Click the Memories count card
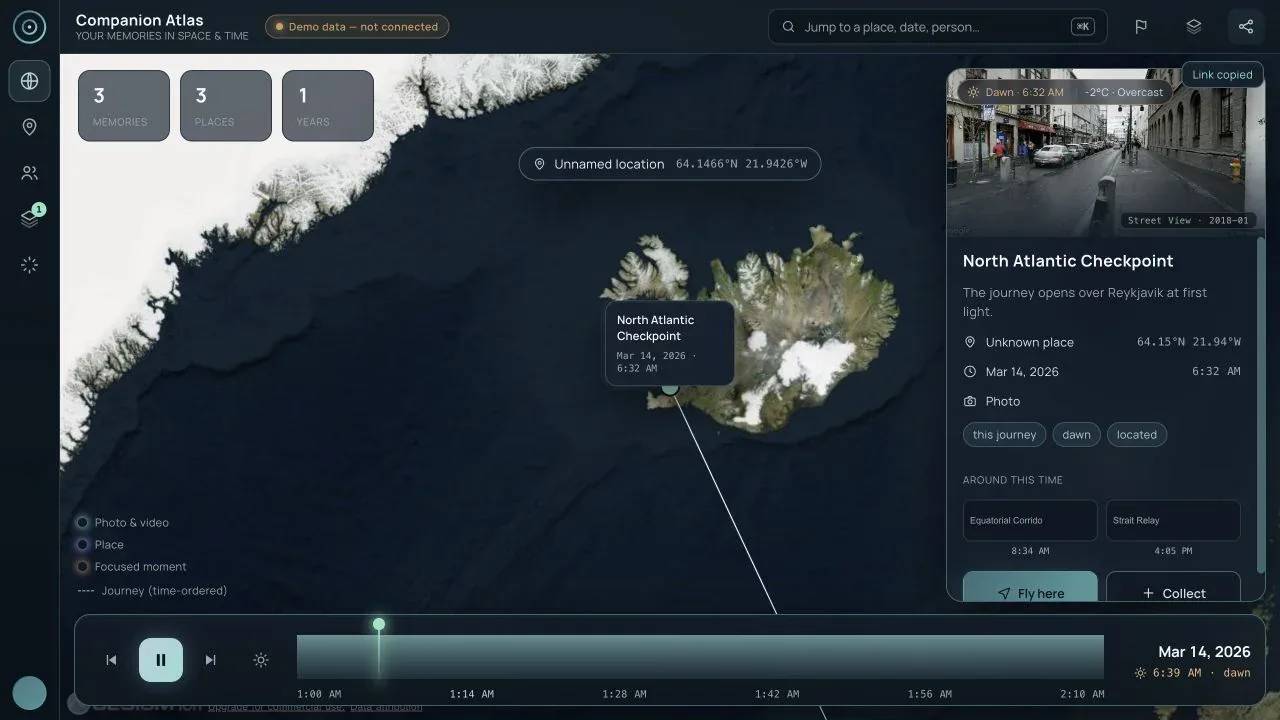Image resolution: width=1280 pixels, height=720 pixels. click(124, 106)
